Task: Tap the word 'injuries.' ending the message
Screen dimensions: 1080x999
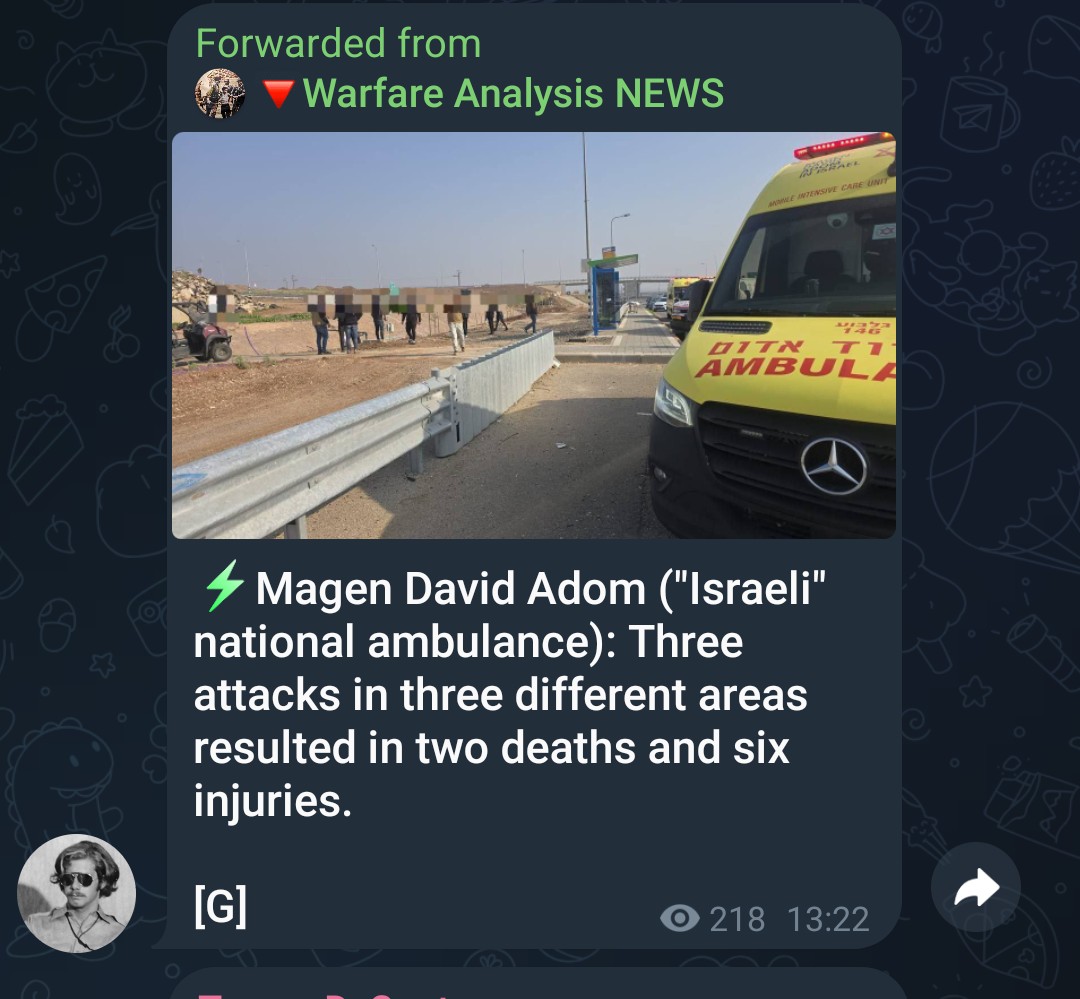Action: click(273, 801)
